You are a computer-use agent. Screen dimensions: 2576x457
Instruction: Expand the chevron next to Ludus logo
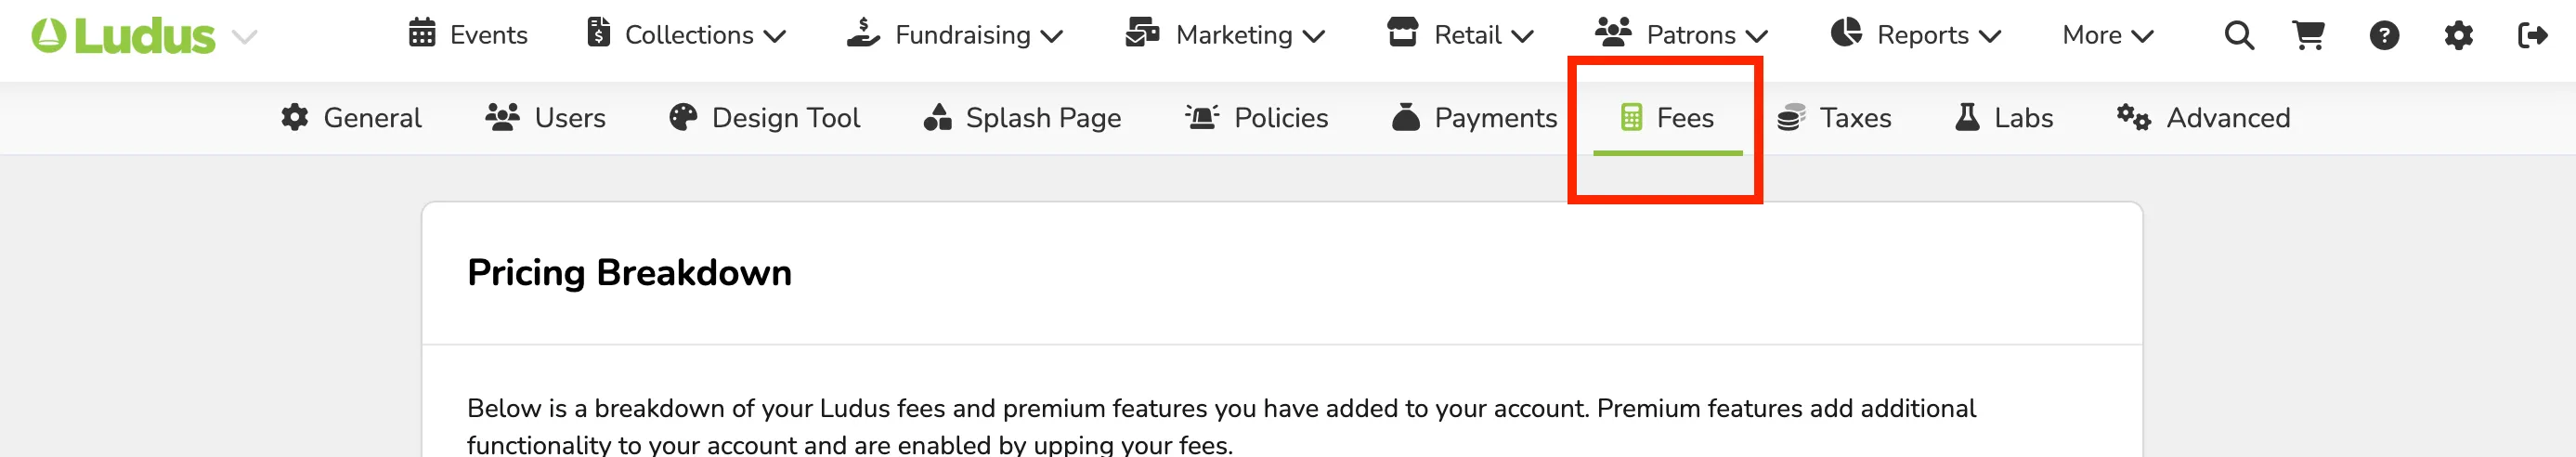point(245,38)
